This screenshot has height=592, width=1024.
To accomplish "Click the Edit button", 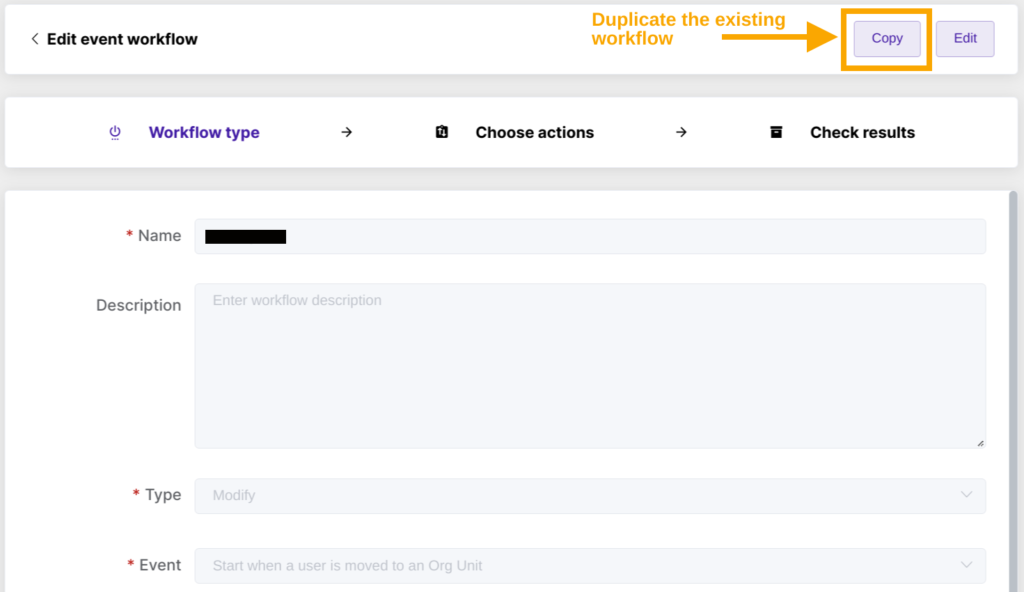I will [x=965, y=39].
